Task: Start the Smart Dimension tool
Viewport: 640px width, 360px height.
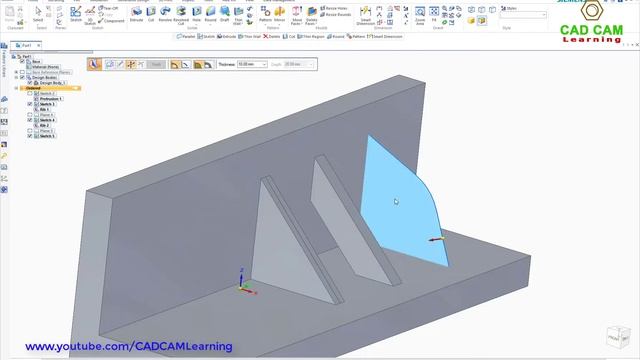Action: (365, 15)
